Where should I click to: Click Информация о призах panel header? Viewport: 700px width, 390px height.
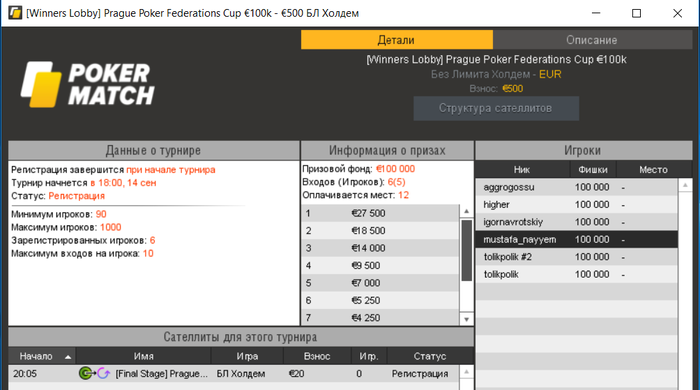coord(387,150)
